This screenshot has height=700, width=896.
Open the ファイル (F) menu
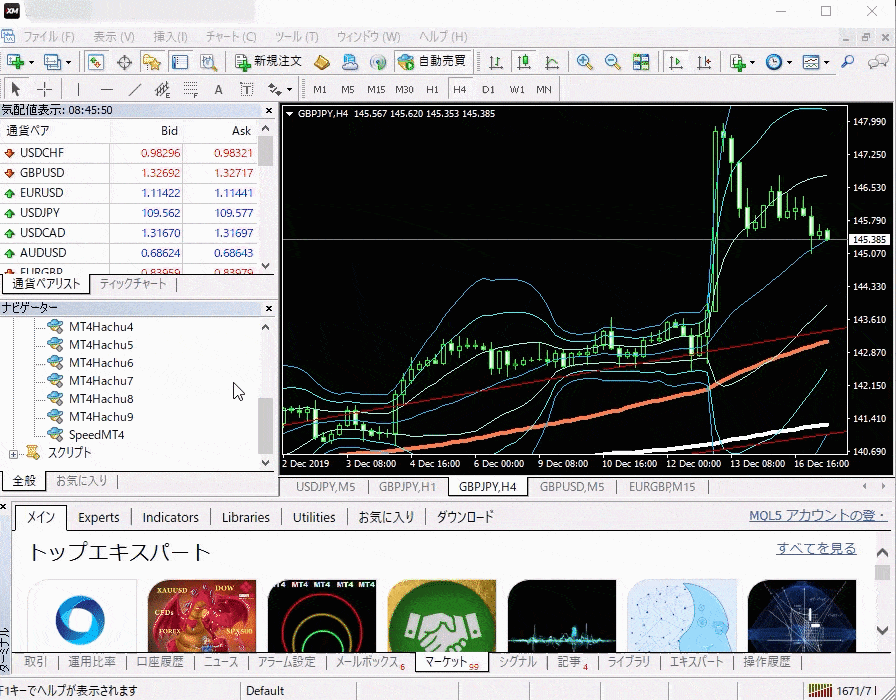(49, 37)
